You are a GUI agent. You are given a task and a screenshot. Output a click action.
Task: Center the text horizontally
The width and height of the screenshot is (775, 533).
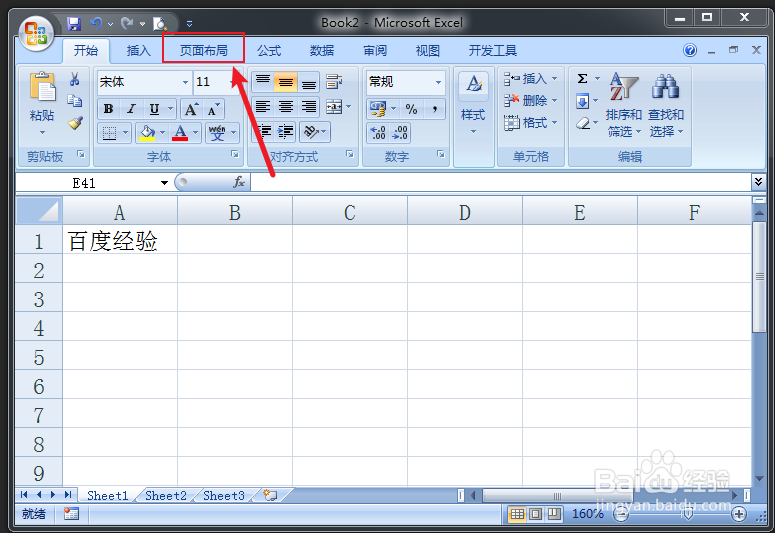(286, 107)
